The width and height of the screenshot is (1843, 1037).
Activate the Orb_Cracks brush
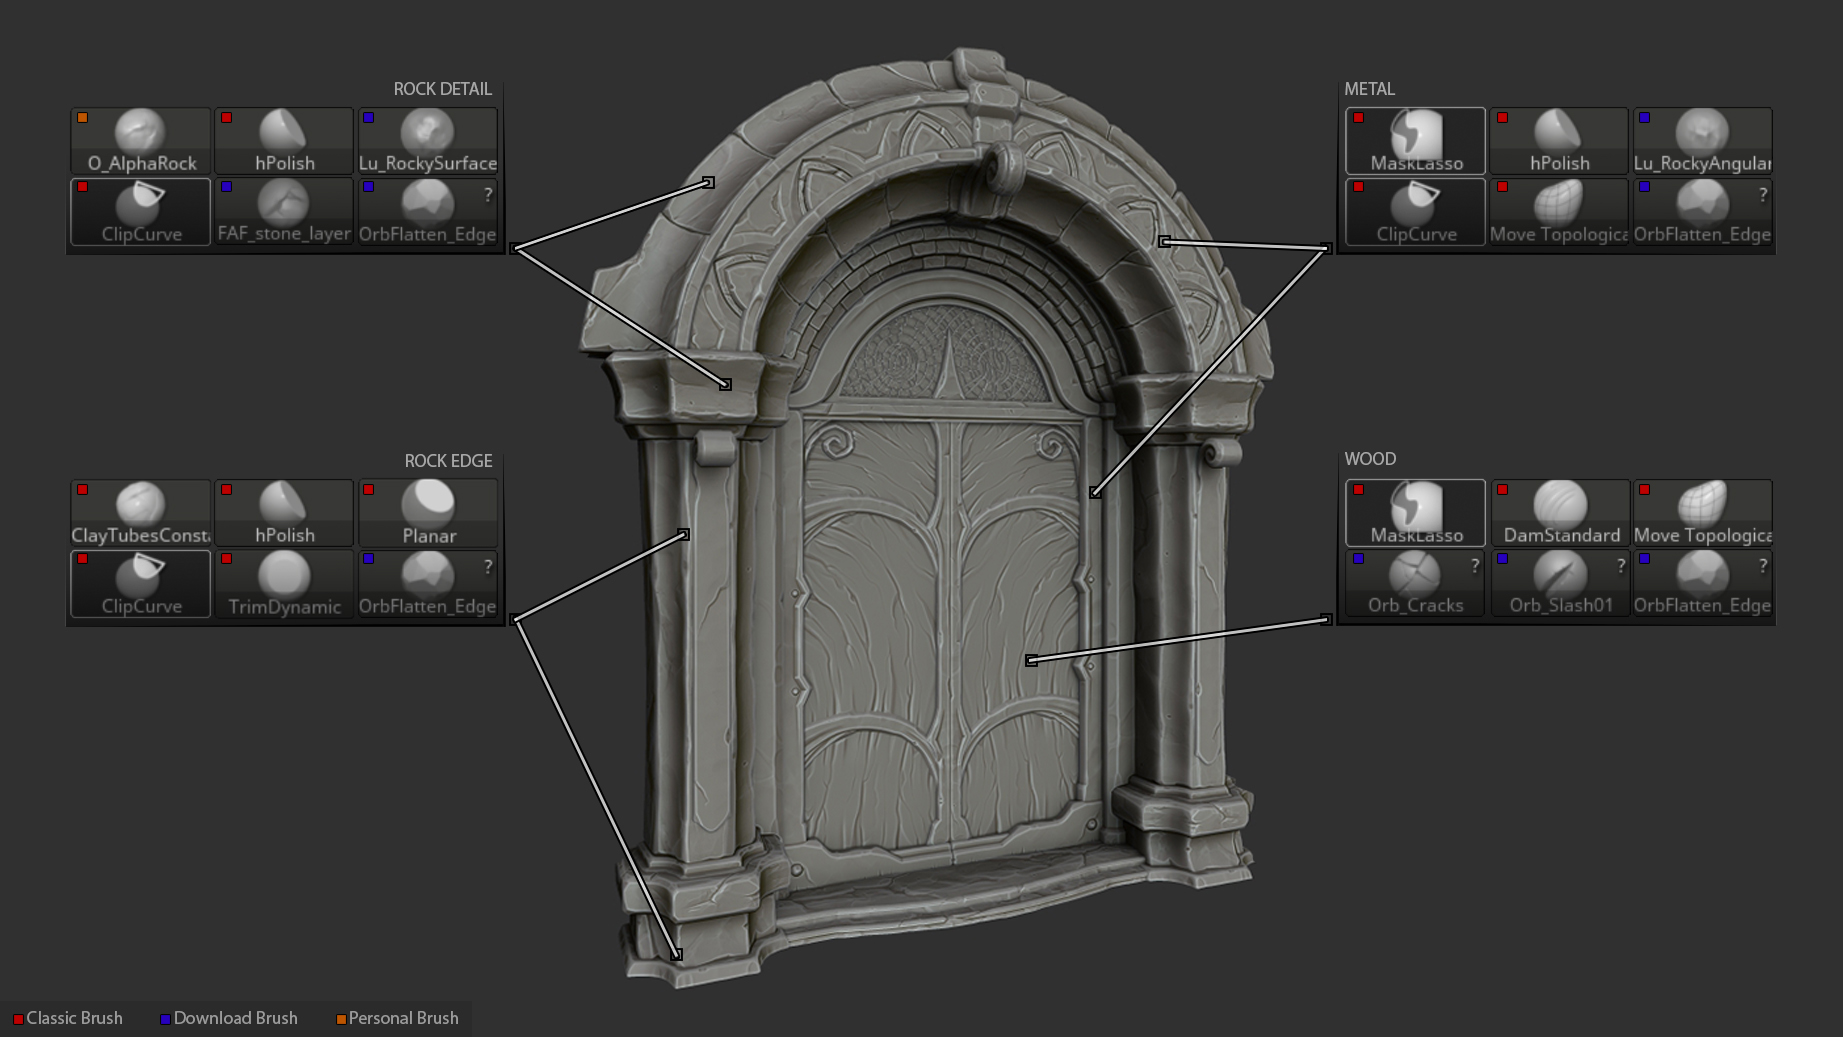coord(1416,584)
